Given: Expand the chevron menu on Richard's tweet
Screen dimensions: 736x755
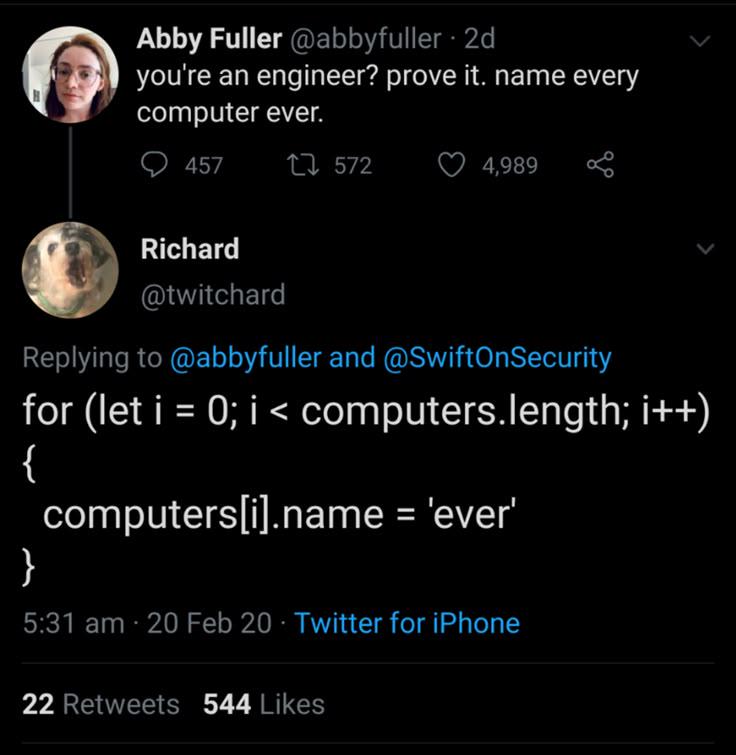Looking at the screenshot, I should [x=706, y=249].
